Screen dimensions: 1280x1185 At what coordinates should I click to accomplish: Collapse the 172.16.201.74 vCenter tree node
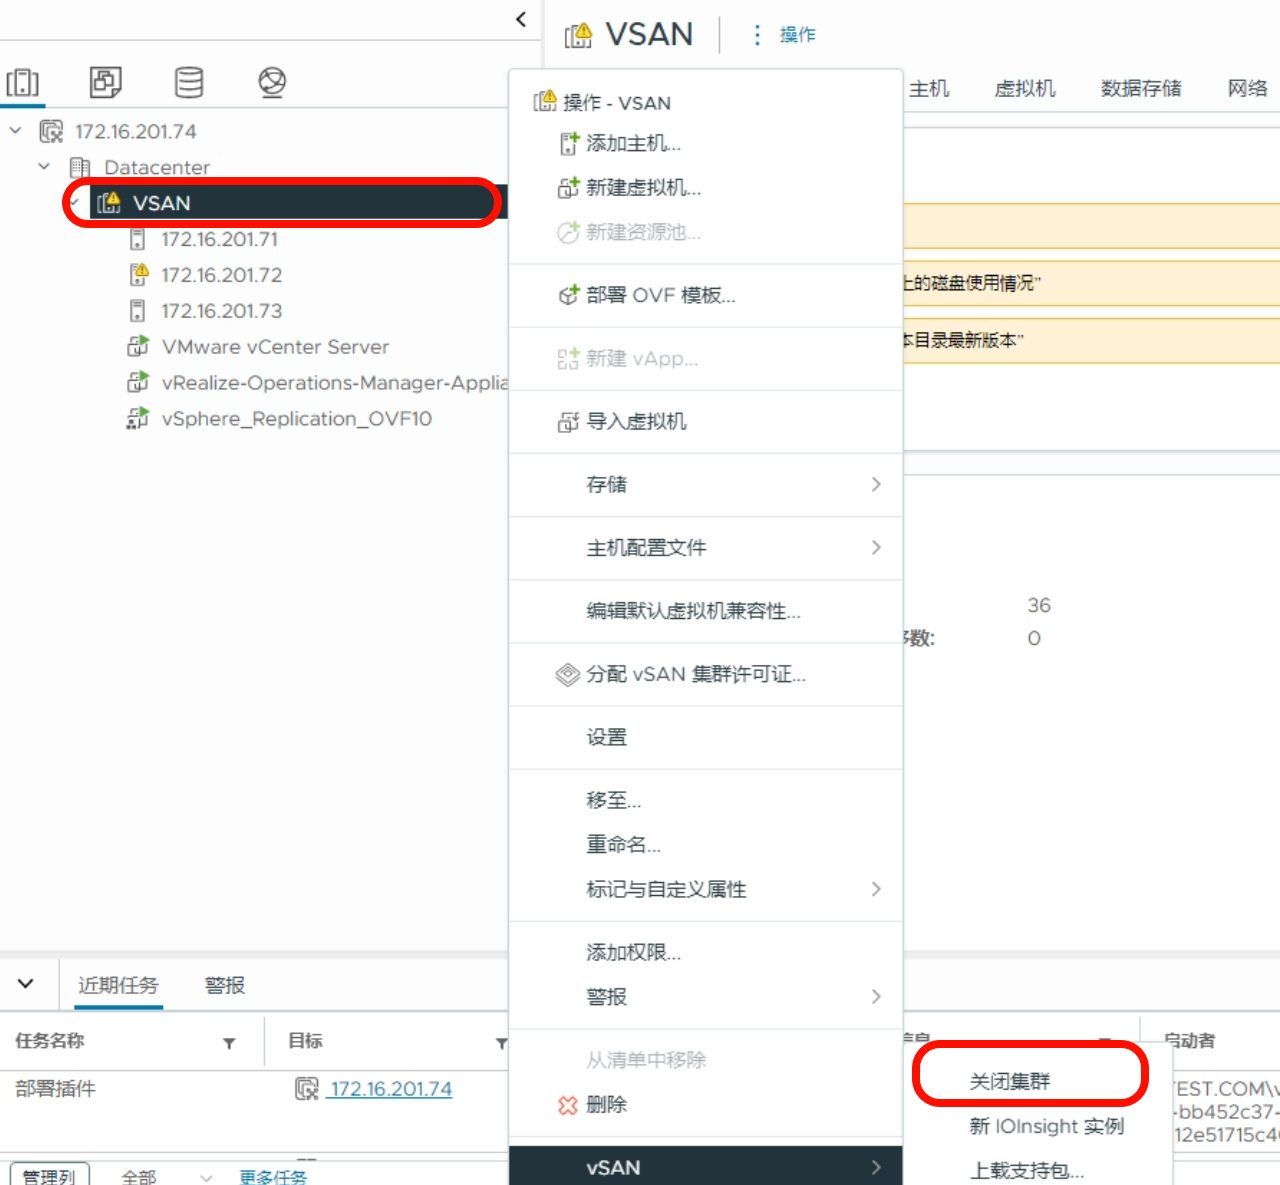(x=16, y=130)
